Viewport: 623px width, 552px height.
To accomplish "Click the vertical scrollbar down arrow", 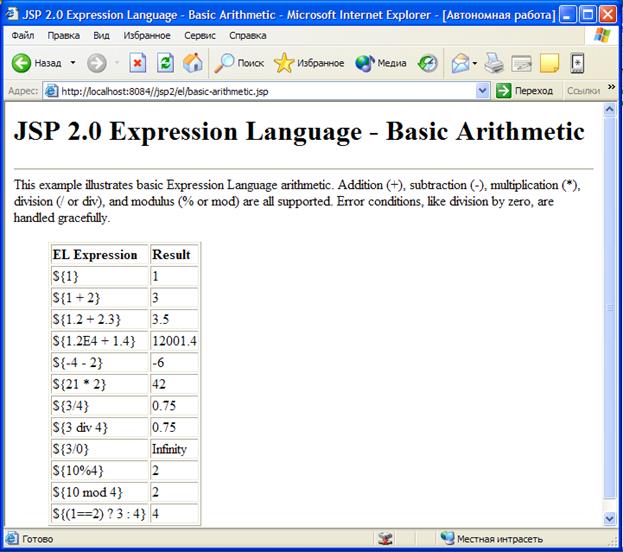I will [610, 519].
